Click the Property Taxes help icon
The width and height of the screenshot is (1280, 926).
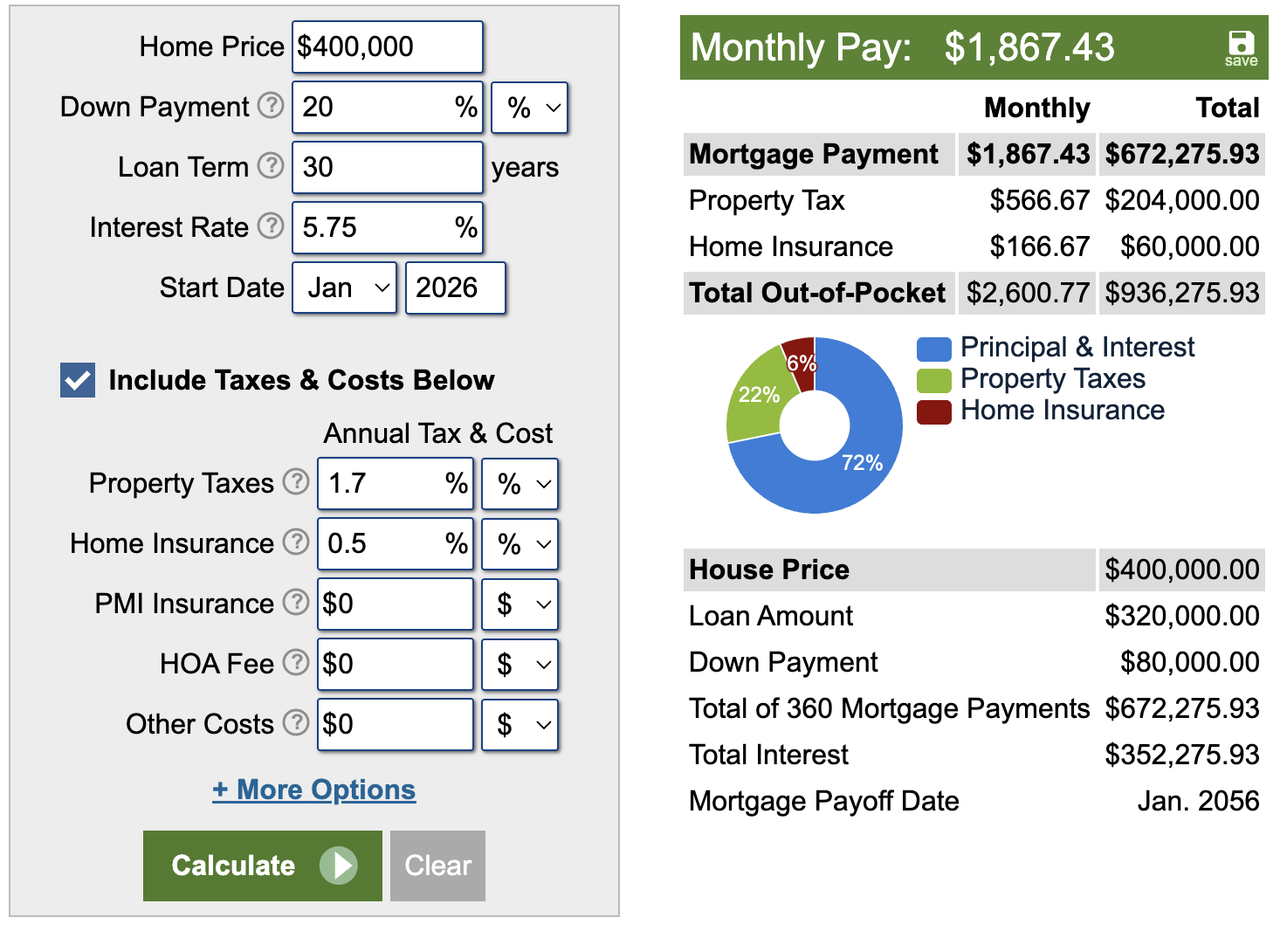coord(296,483)
